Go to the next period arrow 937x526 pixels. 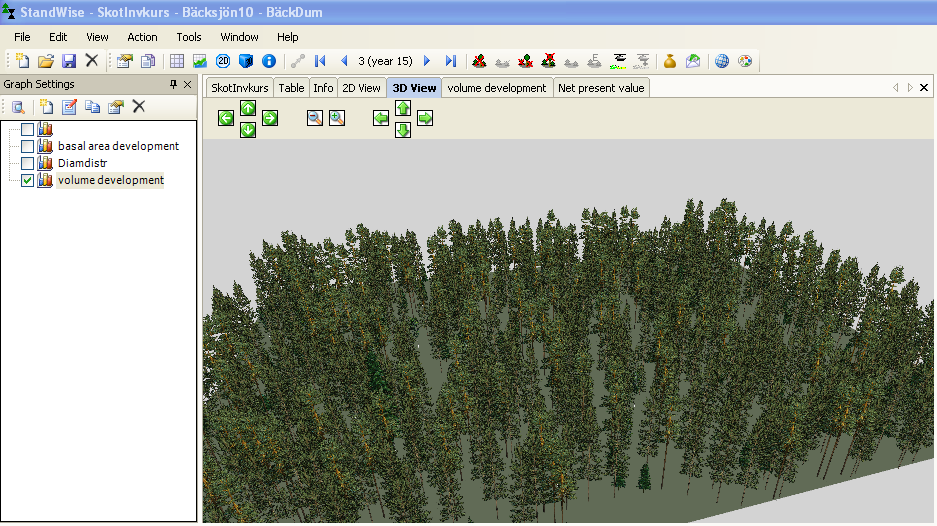tap(427, 61)
